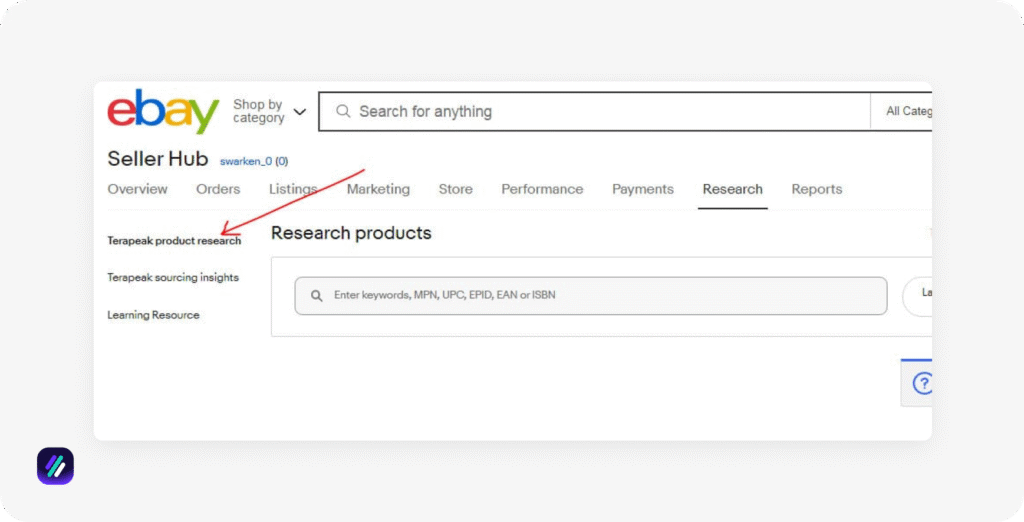Click the swarken_0 username link
The height and width of the screenshot is (522, 1024).
246,161
